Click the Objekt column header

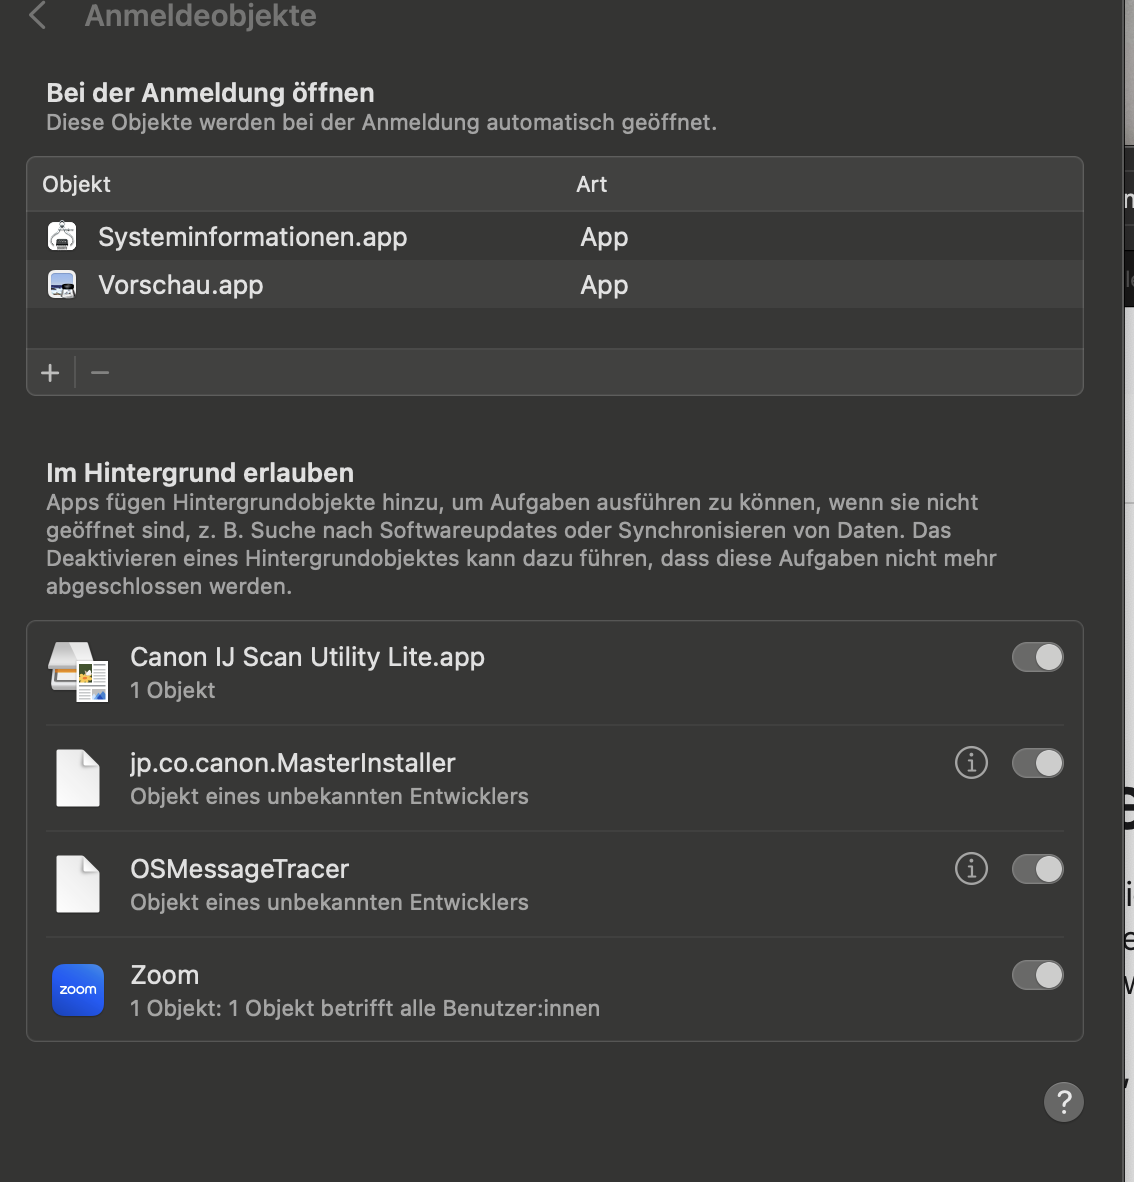pos(77,184)
